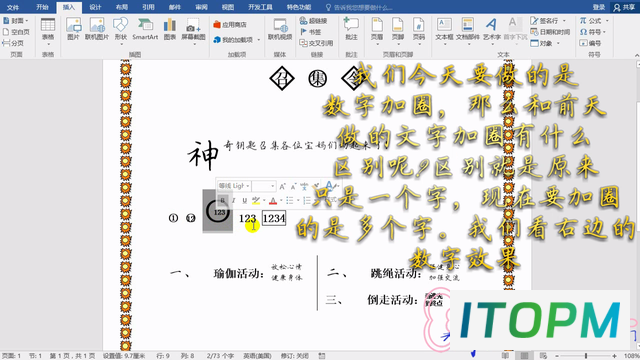Adjust the zoom slider in the status bar

(x=586, y=356)
